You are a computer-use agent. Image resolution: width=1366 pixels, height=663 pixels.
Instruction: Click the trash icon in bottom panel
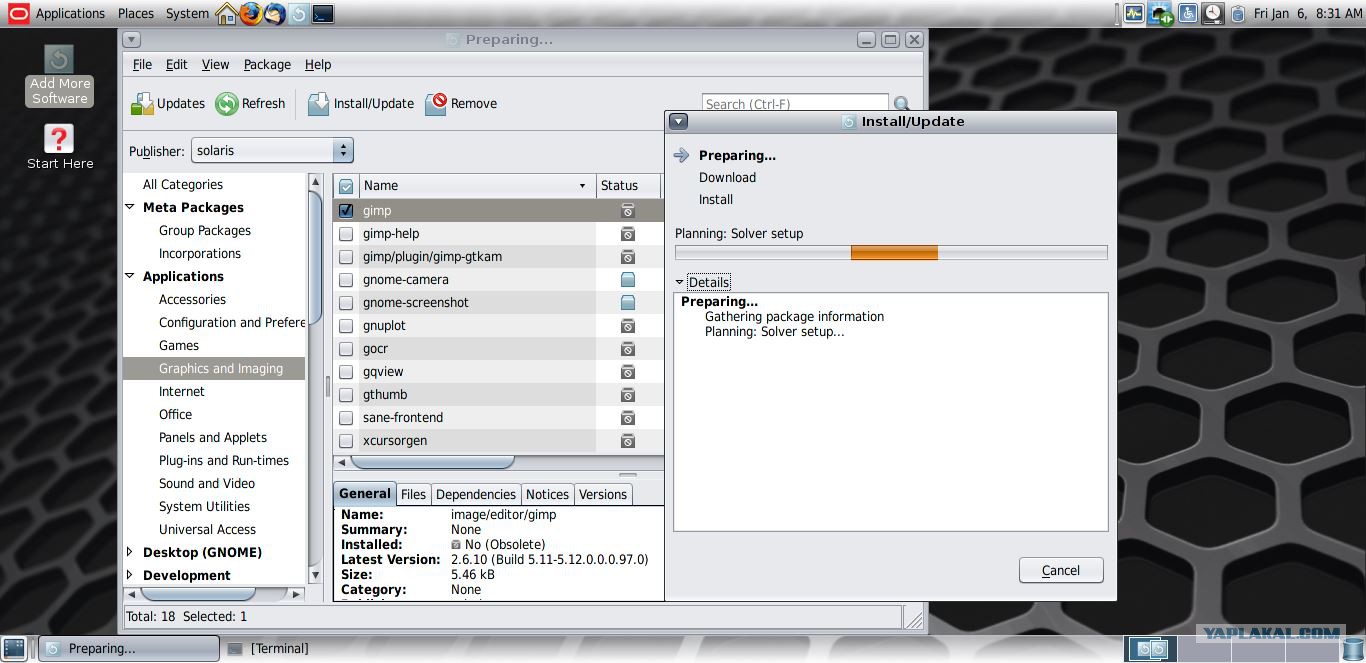coord(1353,649)
